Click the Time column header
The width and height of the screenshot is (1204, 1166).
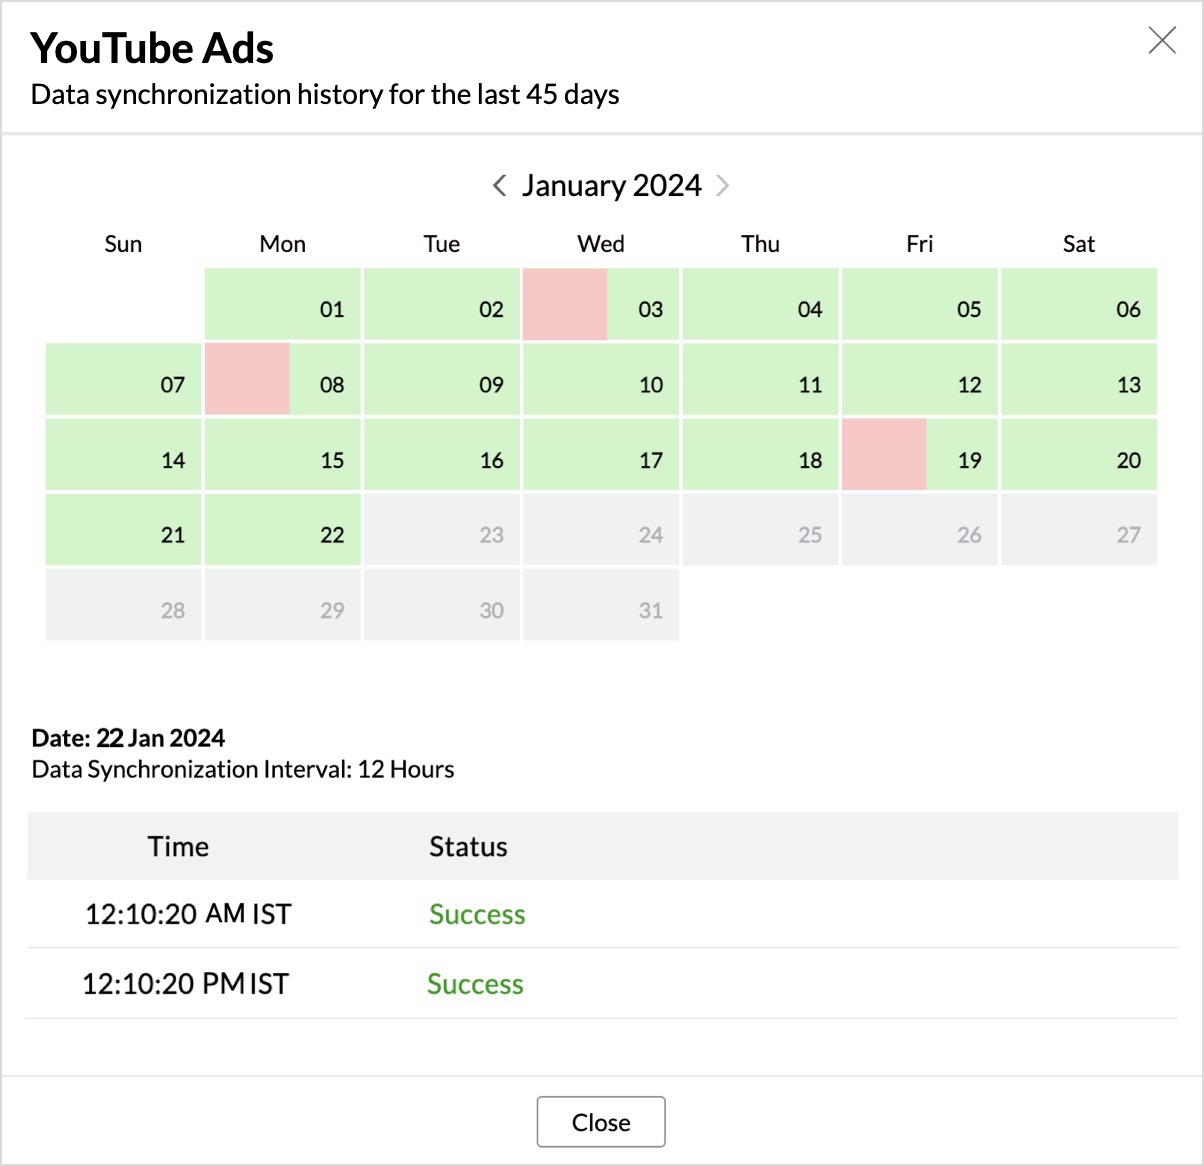click(x=178, y=846)
